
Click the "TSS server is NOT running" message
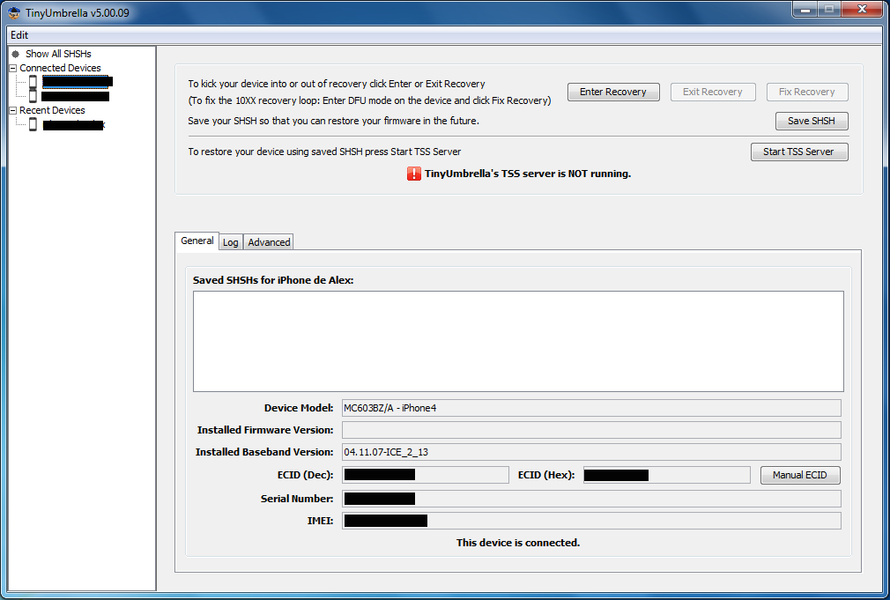pyautogui.click(x=528, y=174)
